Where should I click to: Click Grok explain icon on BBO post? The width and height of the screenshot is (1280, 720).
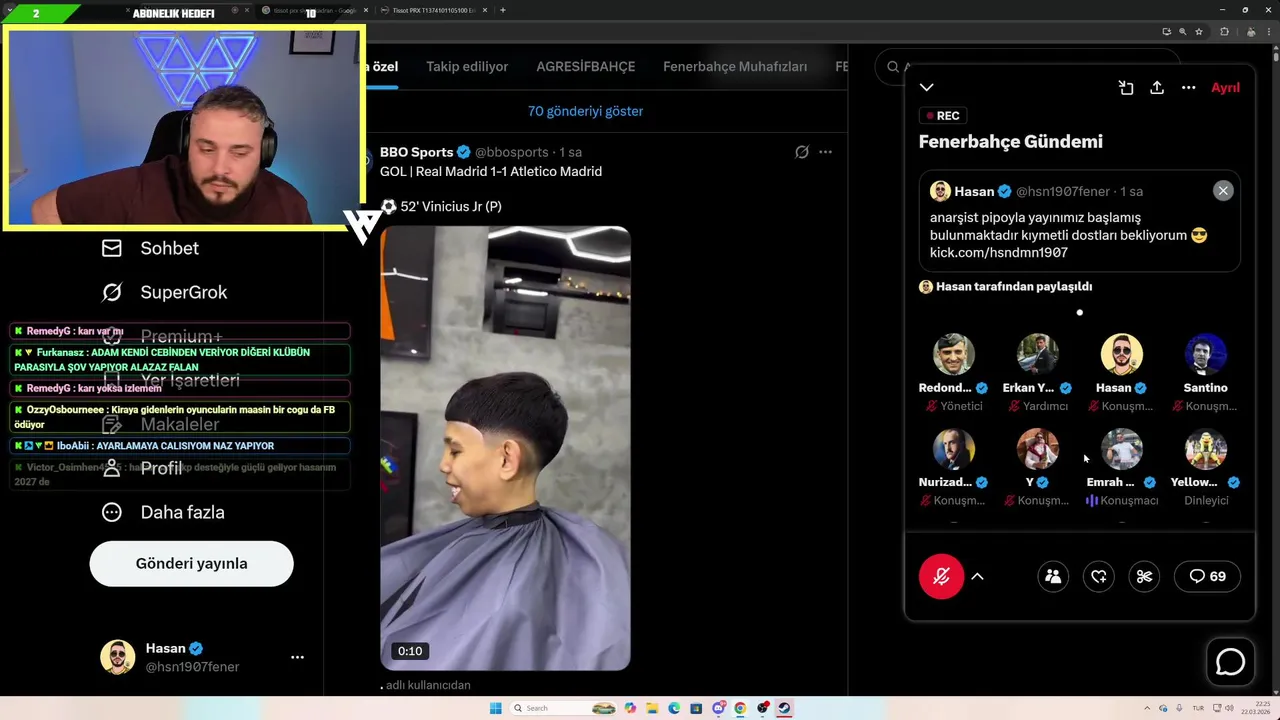801,152
